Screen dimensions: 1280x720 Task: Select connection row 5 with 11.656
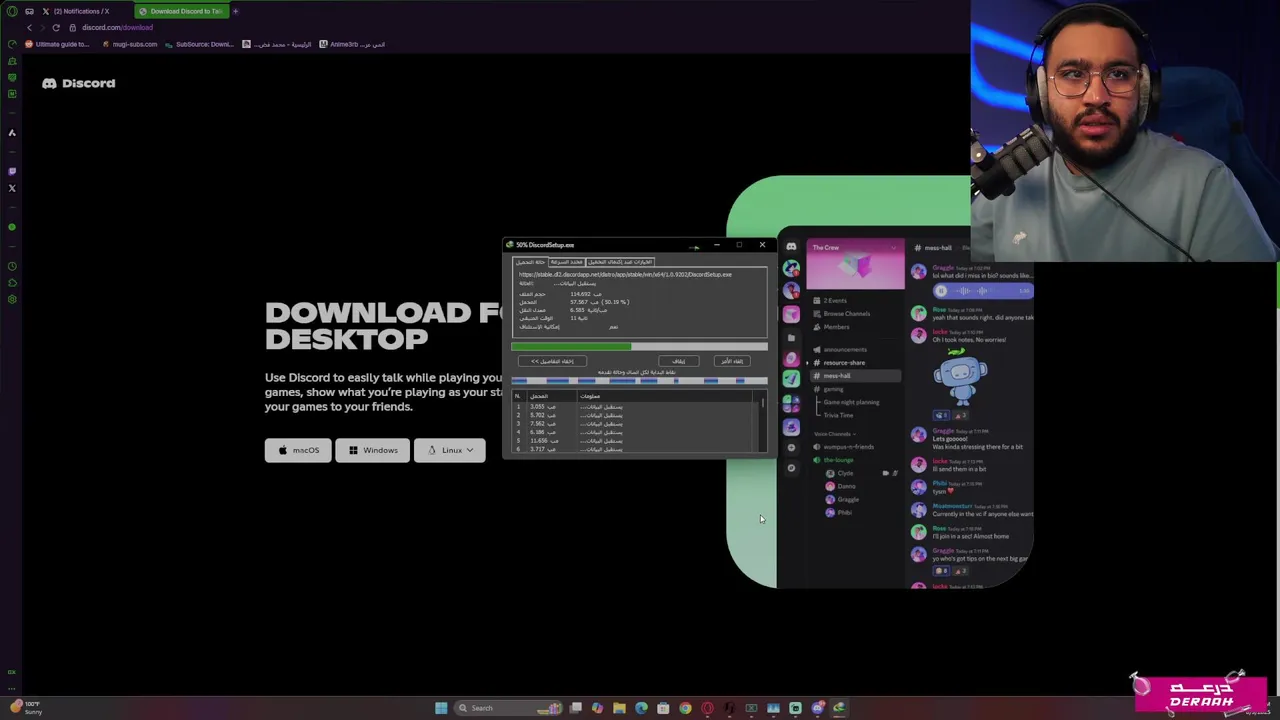(x=635, y=441)
